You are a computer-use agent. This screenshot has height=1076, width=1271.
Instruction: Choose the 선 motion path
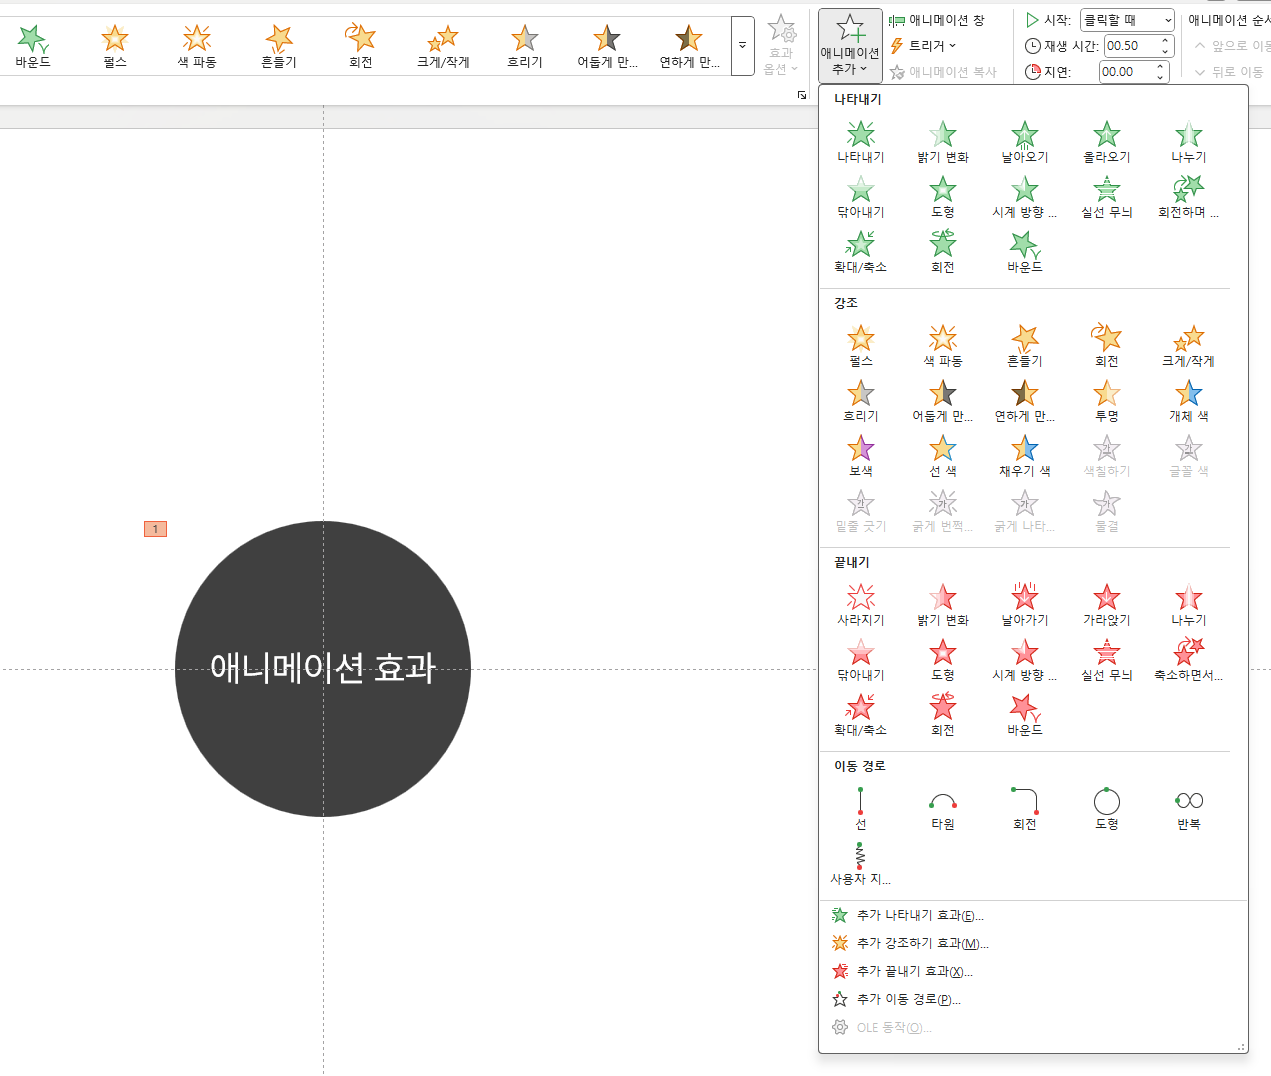coord(861,809)
